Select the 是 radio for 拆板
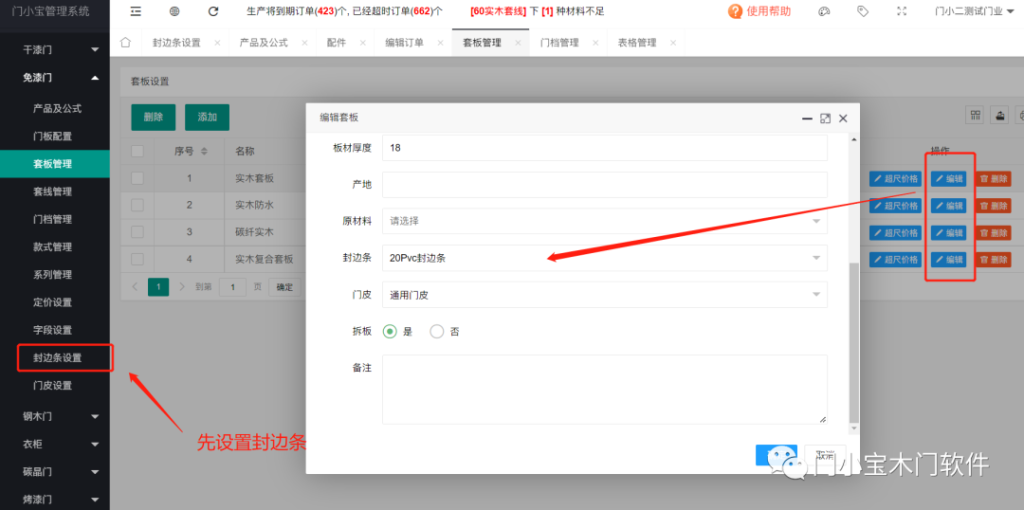The height and width of the screenshot is (510, 1024). pyautogui.click(x=390, y=332)
